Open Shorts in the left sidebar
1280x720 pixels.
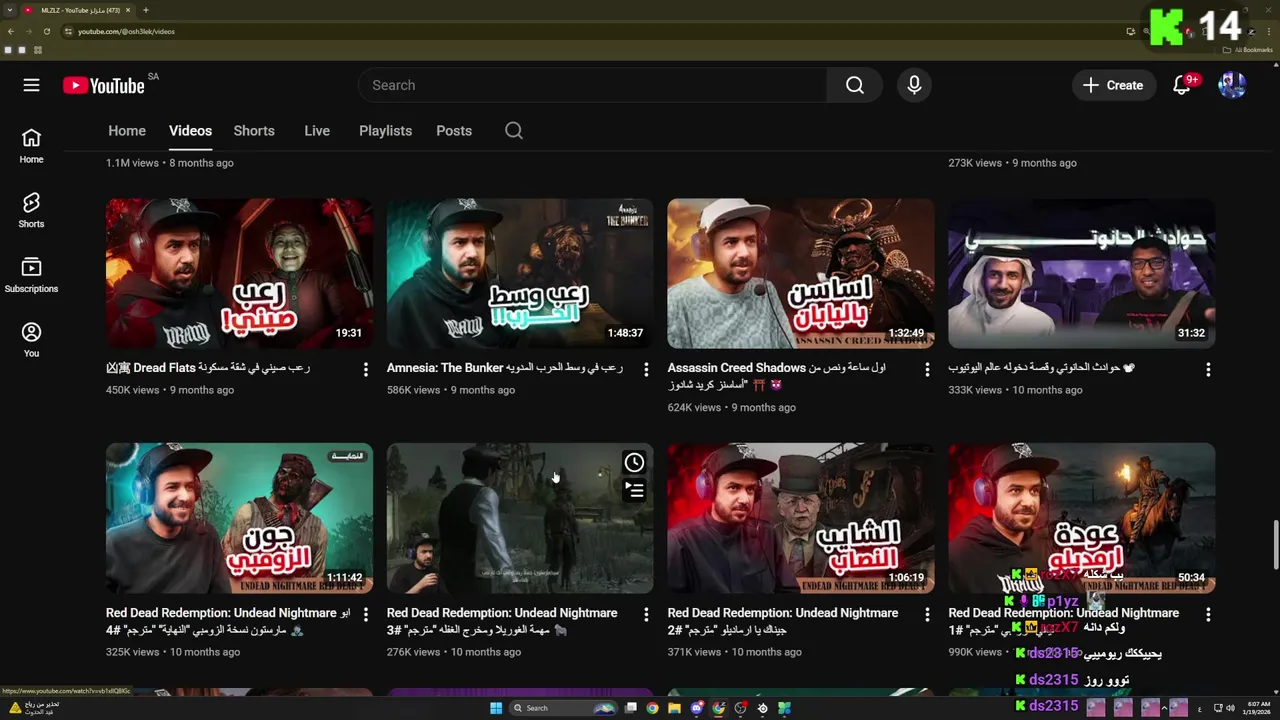pyautogui.click(x=31, y=210)
